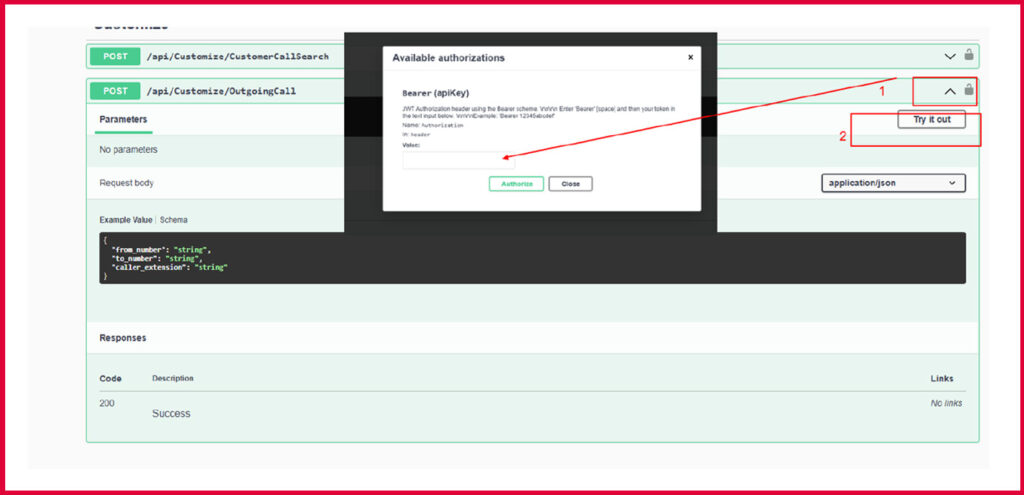The height and width of the screenshot is (495, 1024).
Task: Click the POST badge for CustomerCallSearch
Action: pos(115,56)
